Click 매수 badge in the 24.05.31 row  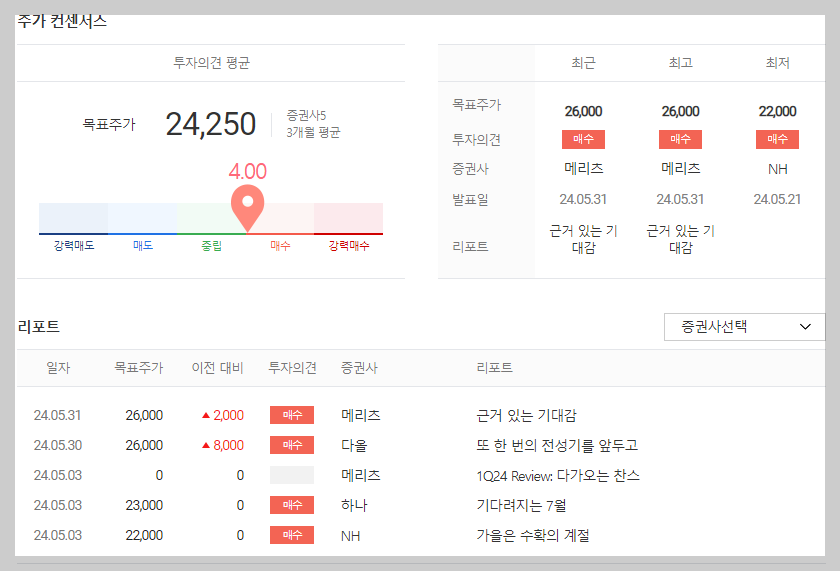(292, 415)
